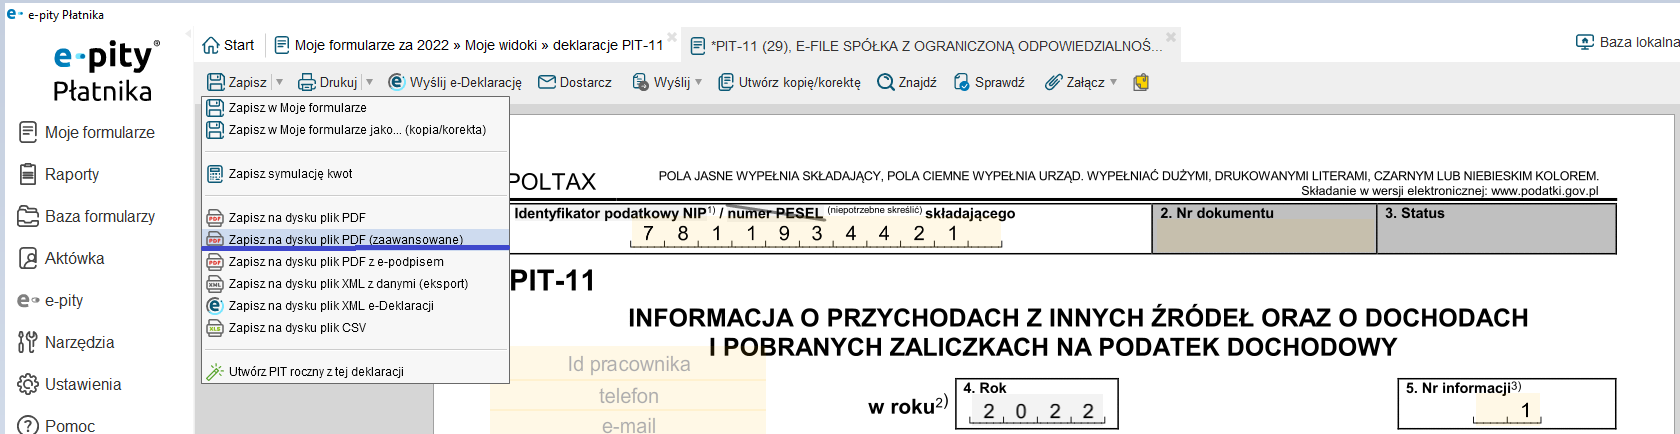
Task: Click the yellow lock note icon
Action: coord(1141,82)
